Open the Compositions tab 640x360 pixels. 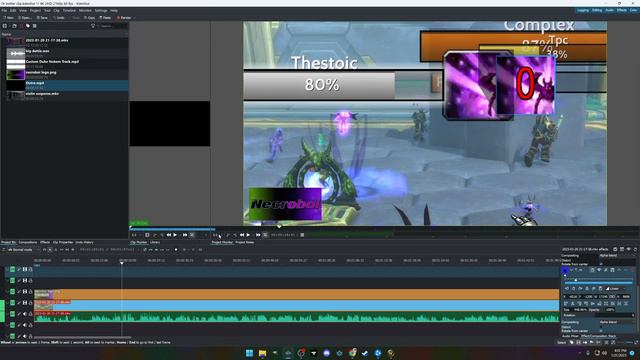28,242
